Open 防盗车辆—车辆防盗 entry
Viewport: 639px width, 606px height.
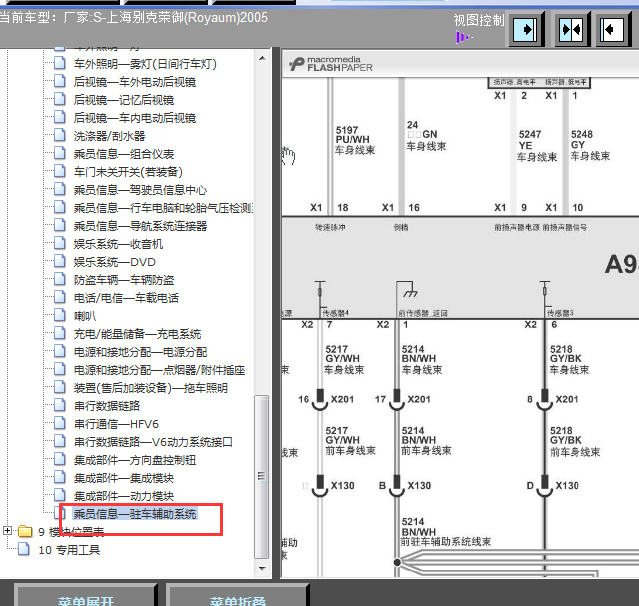[x=124, y=280]
